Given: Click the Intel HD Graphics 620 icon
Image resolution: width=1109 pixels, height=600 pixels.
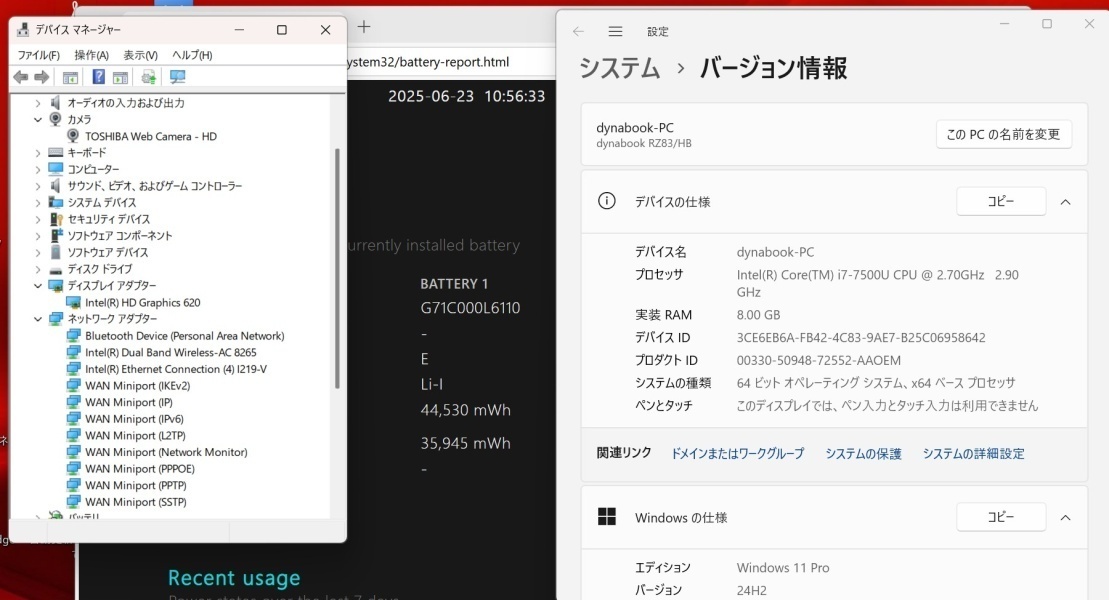Looking at the screenshot, I should tap(73, 302).
